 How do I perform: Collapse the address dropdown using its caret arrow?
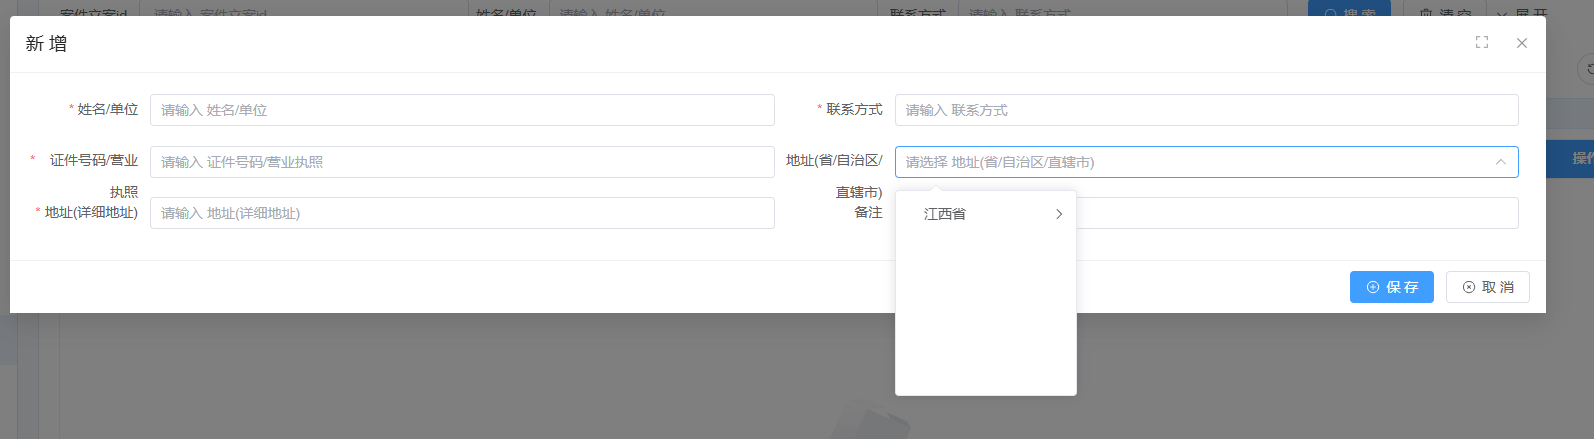1500,162
